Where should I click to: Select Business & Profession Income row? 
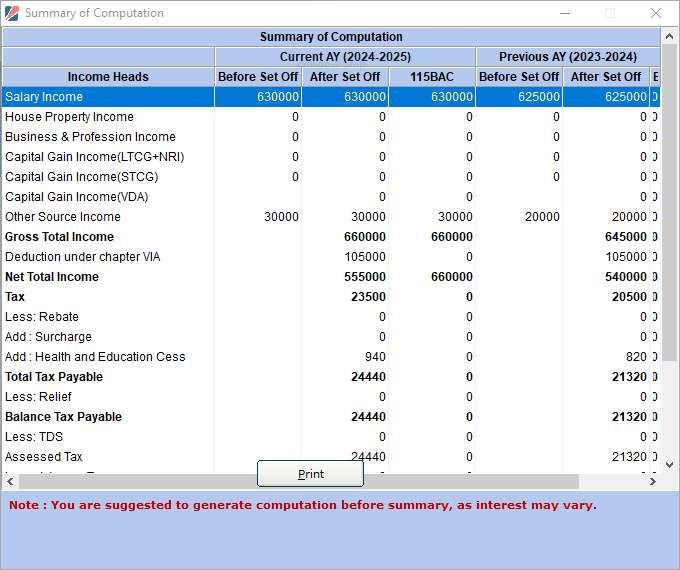pyautogui.click(x=331, y=137)
